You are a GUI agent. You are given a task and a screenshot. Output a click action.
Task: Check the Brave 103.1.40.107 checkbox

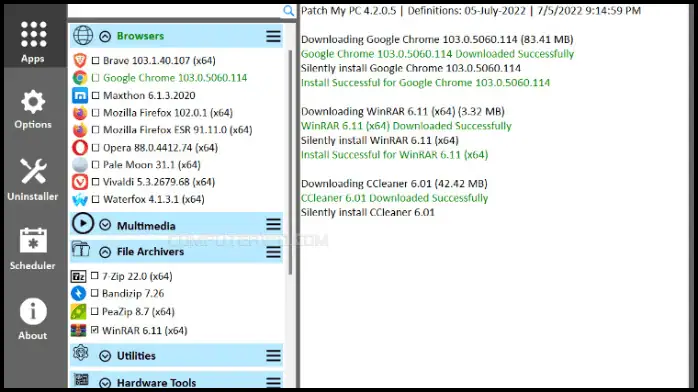tap(95, 60)
